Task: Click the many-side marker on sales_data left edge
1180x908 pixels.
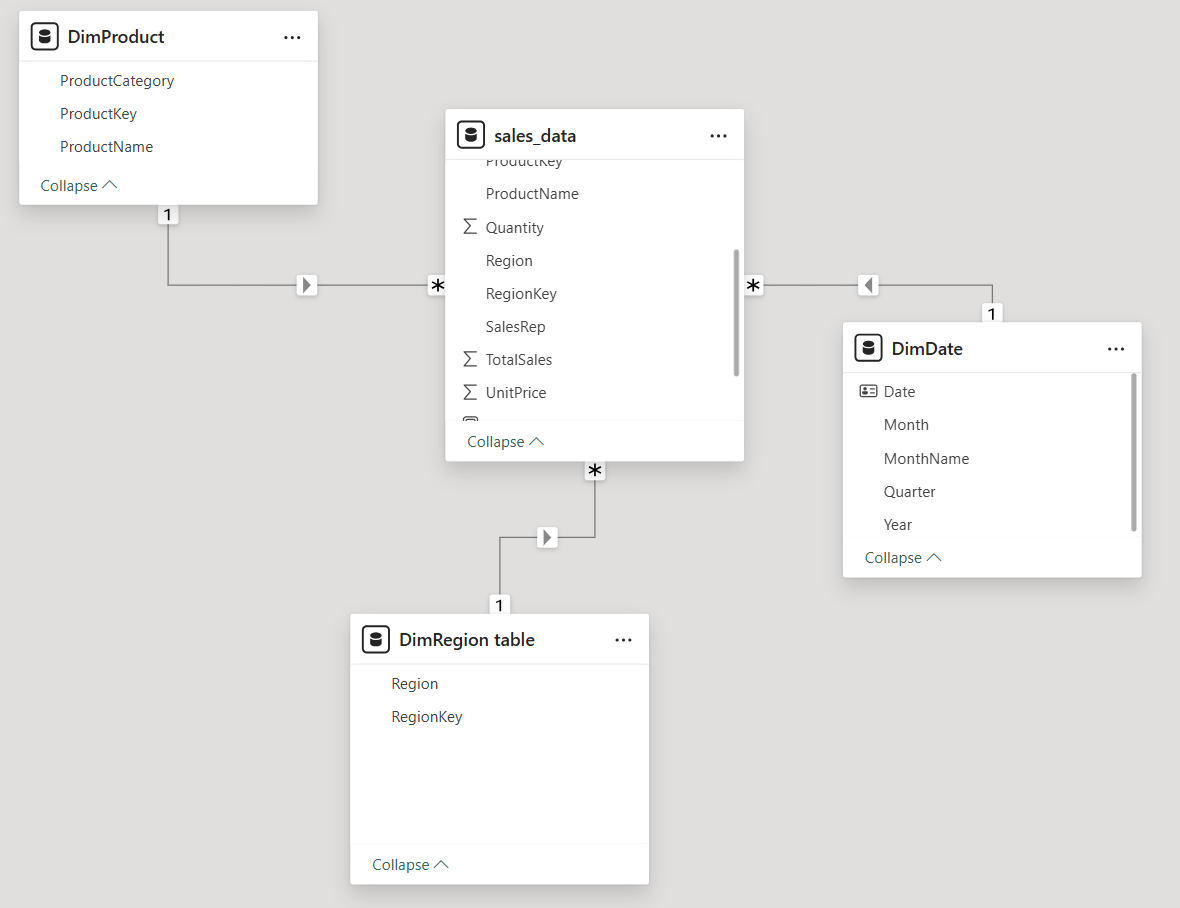Action: tap(437, 285)
